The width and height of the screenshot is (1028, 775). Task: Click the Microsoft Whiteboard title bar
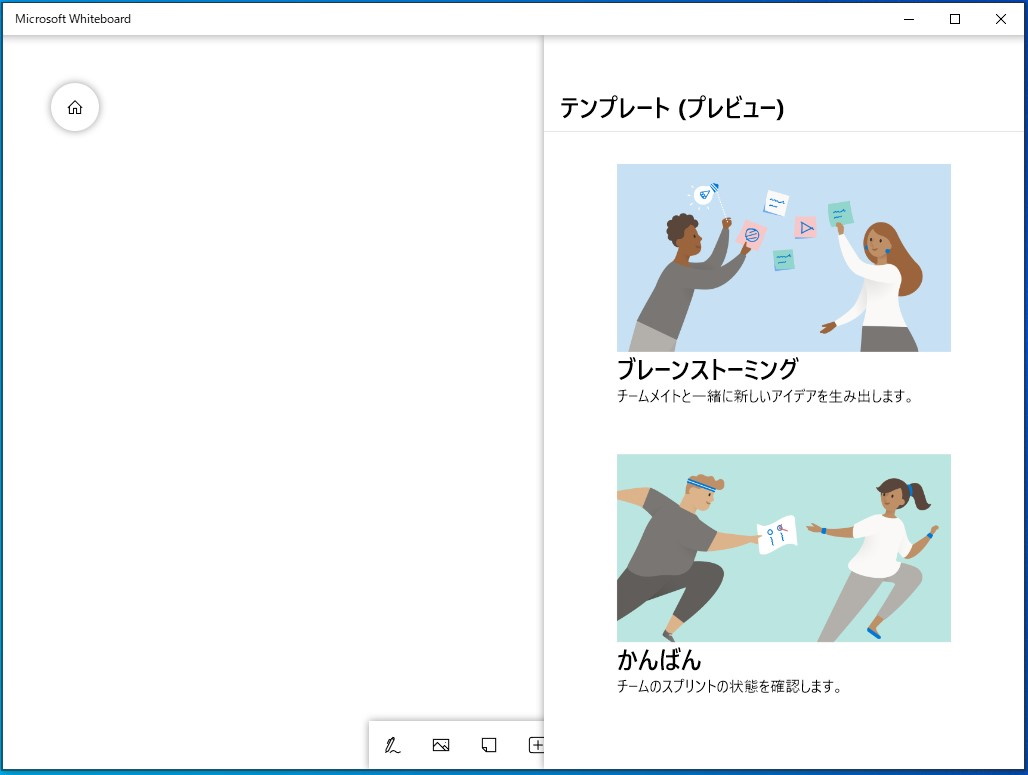point(300,18)
